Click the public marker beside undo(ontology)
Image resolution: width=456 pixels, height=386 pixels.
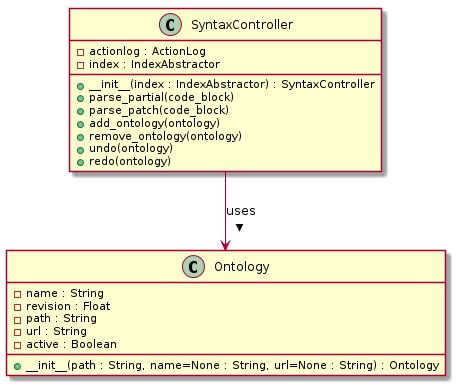click(80, 150)
